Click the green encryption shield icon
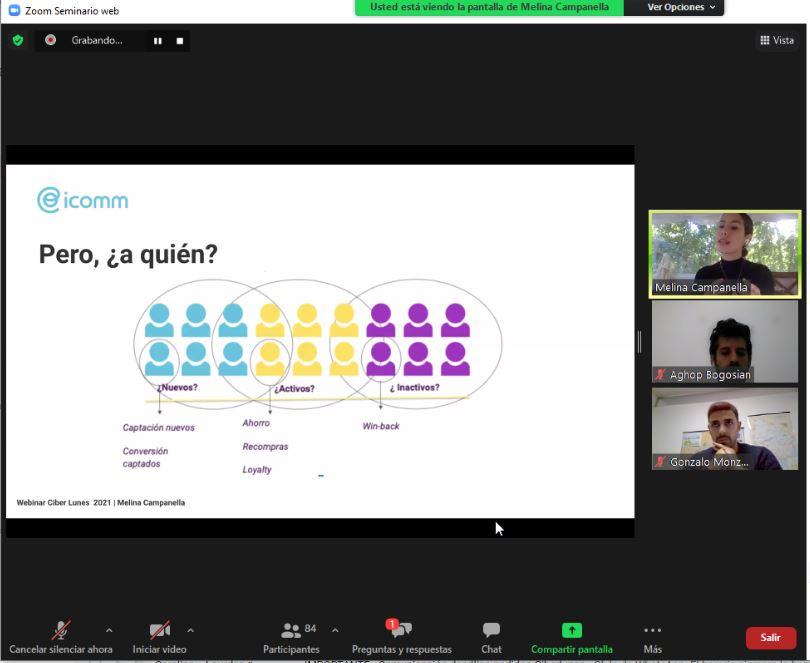Image resolution: width=810 pixels, height=663 pixels. 17,41
